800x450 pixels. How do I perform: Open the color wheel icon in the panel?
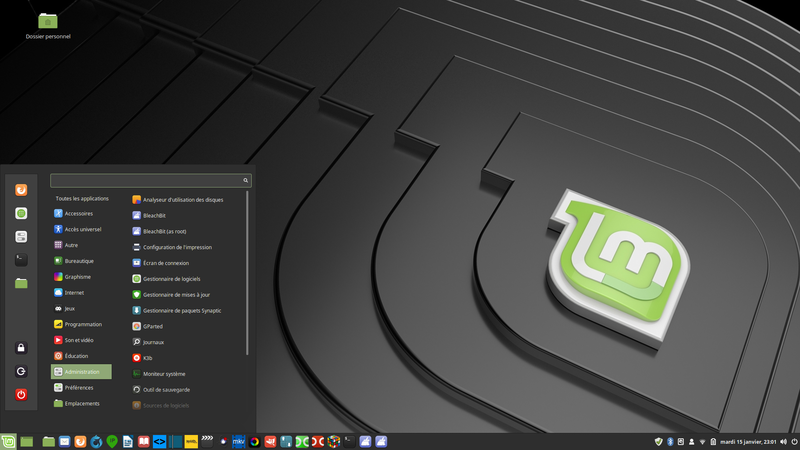[255, 442]
